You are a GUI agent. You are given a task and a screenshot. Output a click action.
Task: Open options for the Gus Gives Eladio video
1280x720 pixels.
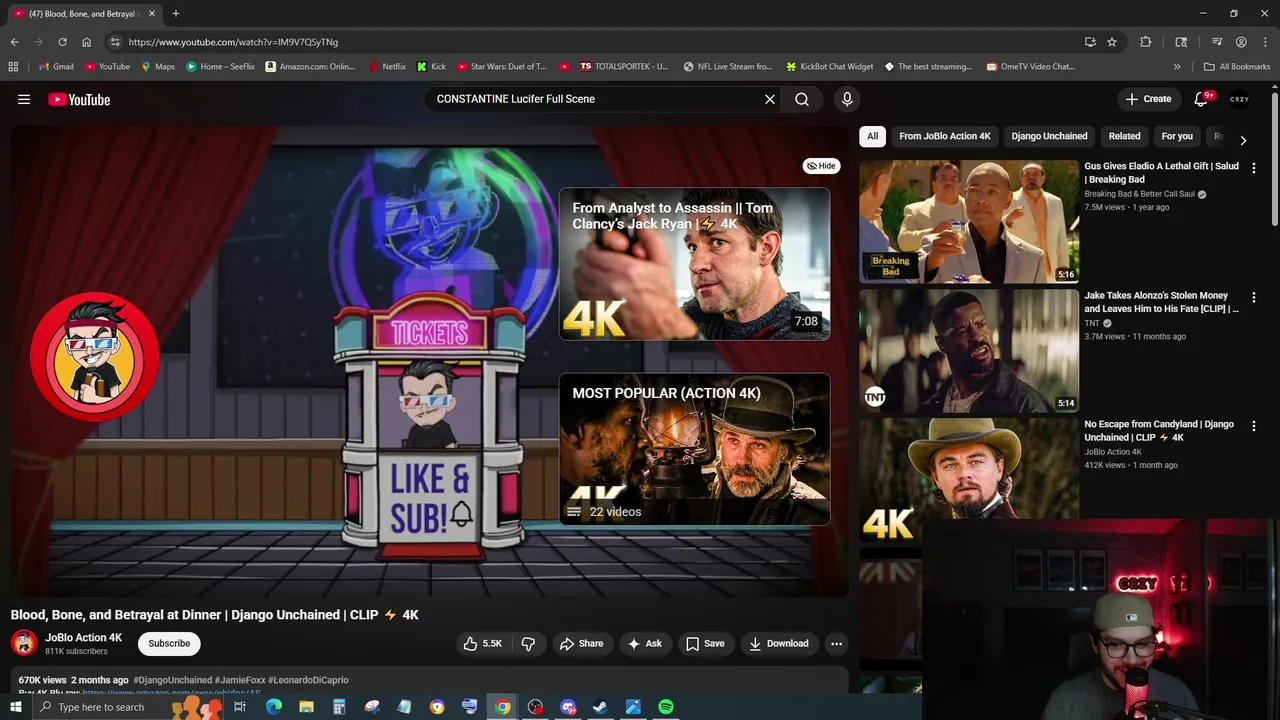point(1254,168)
